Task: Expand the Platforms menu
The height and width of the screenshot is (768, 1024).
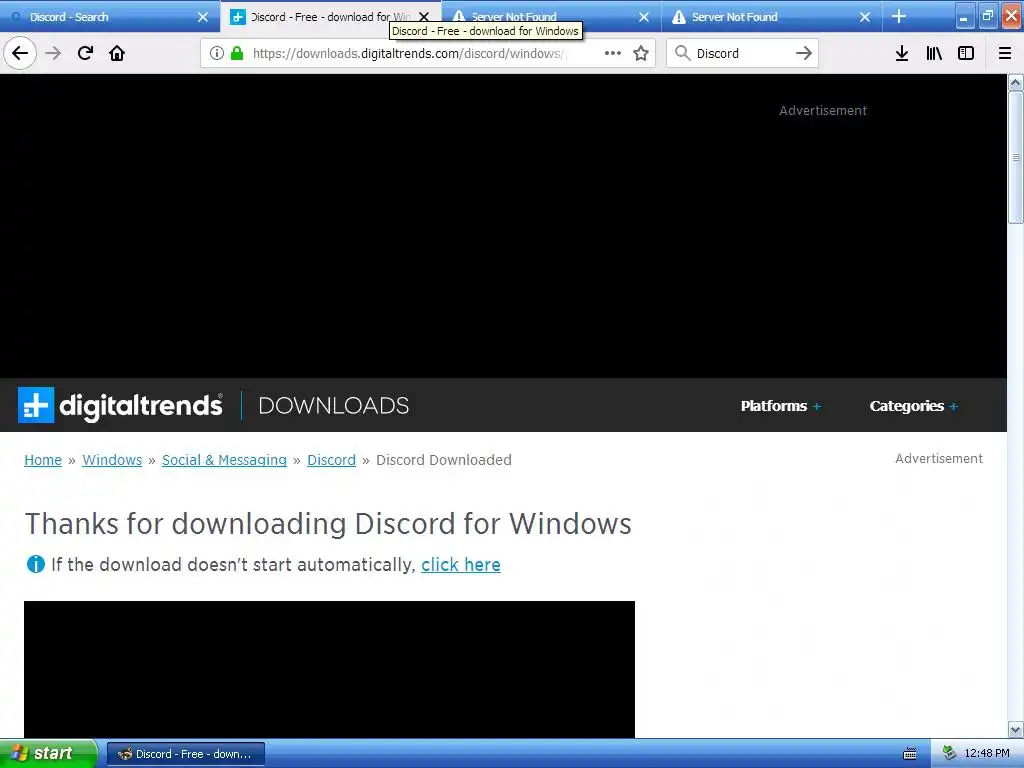Action: point(780,406)
